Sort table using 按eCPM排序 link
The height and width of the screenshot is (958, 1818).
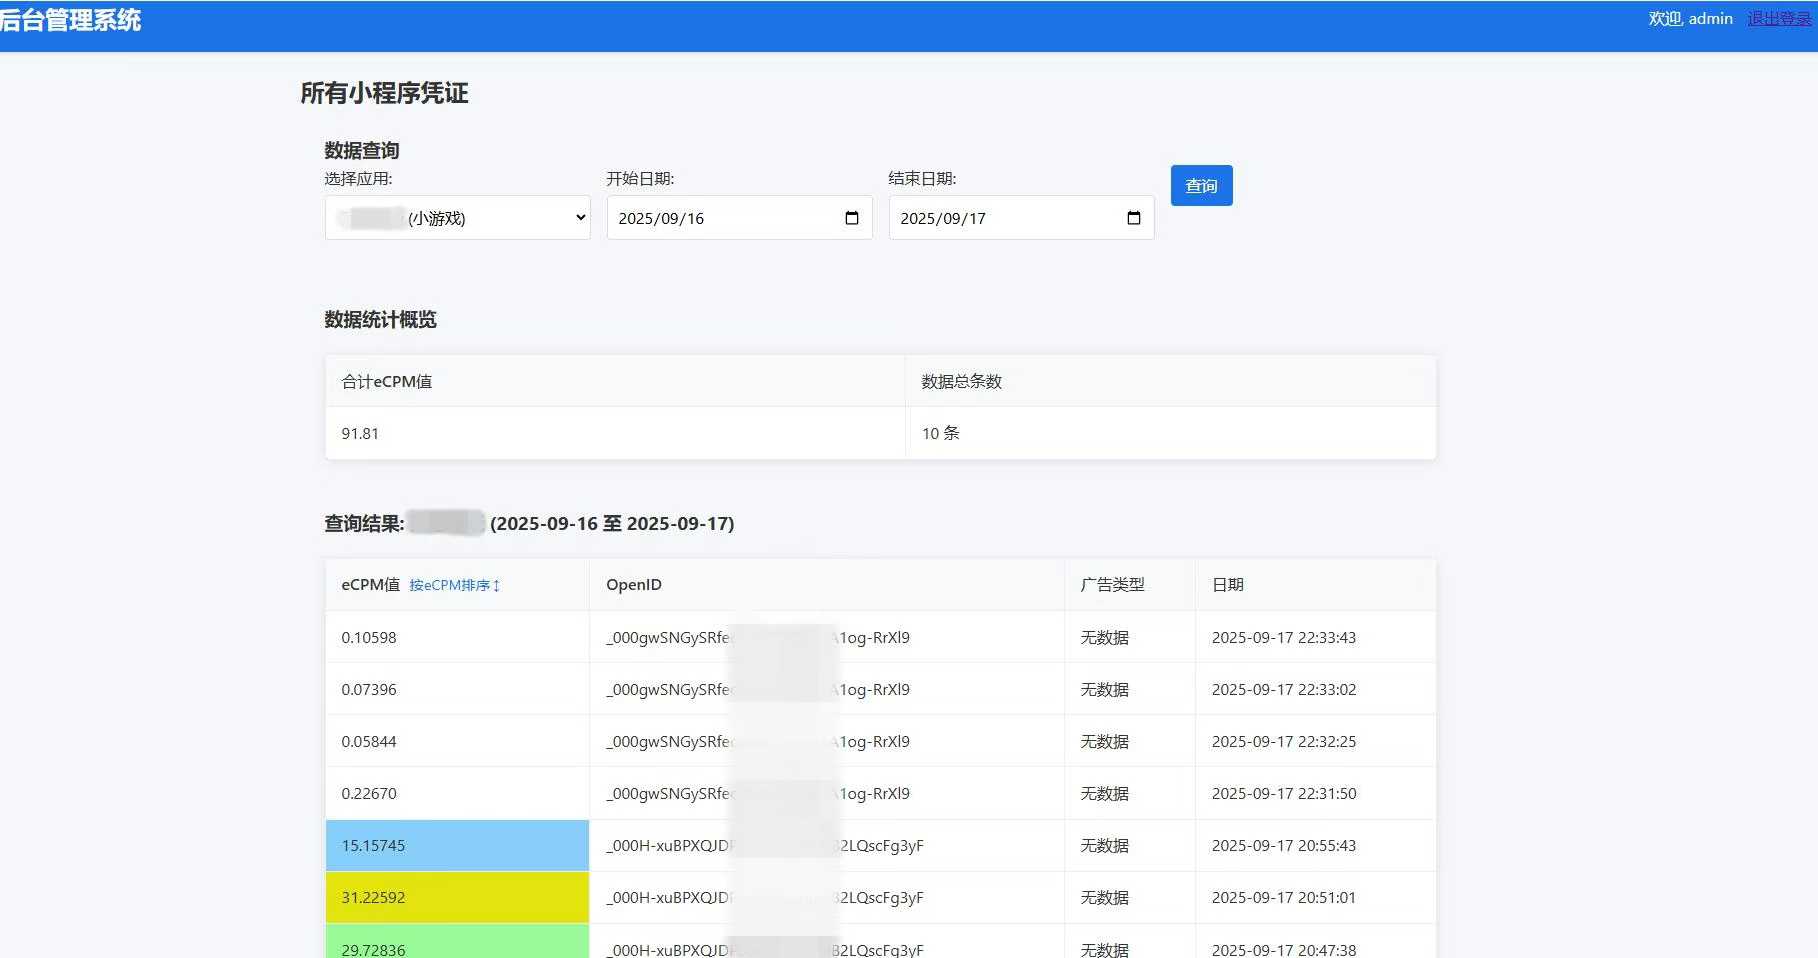454,585
